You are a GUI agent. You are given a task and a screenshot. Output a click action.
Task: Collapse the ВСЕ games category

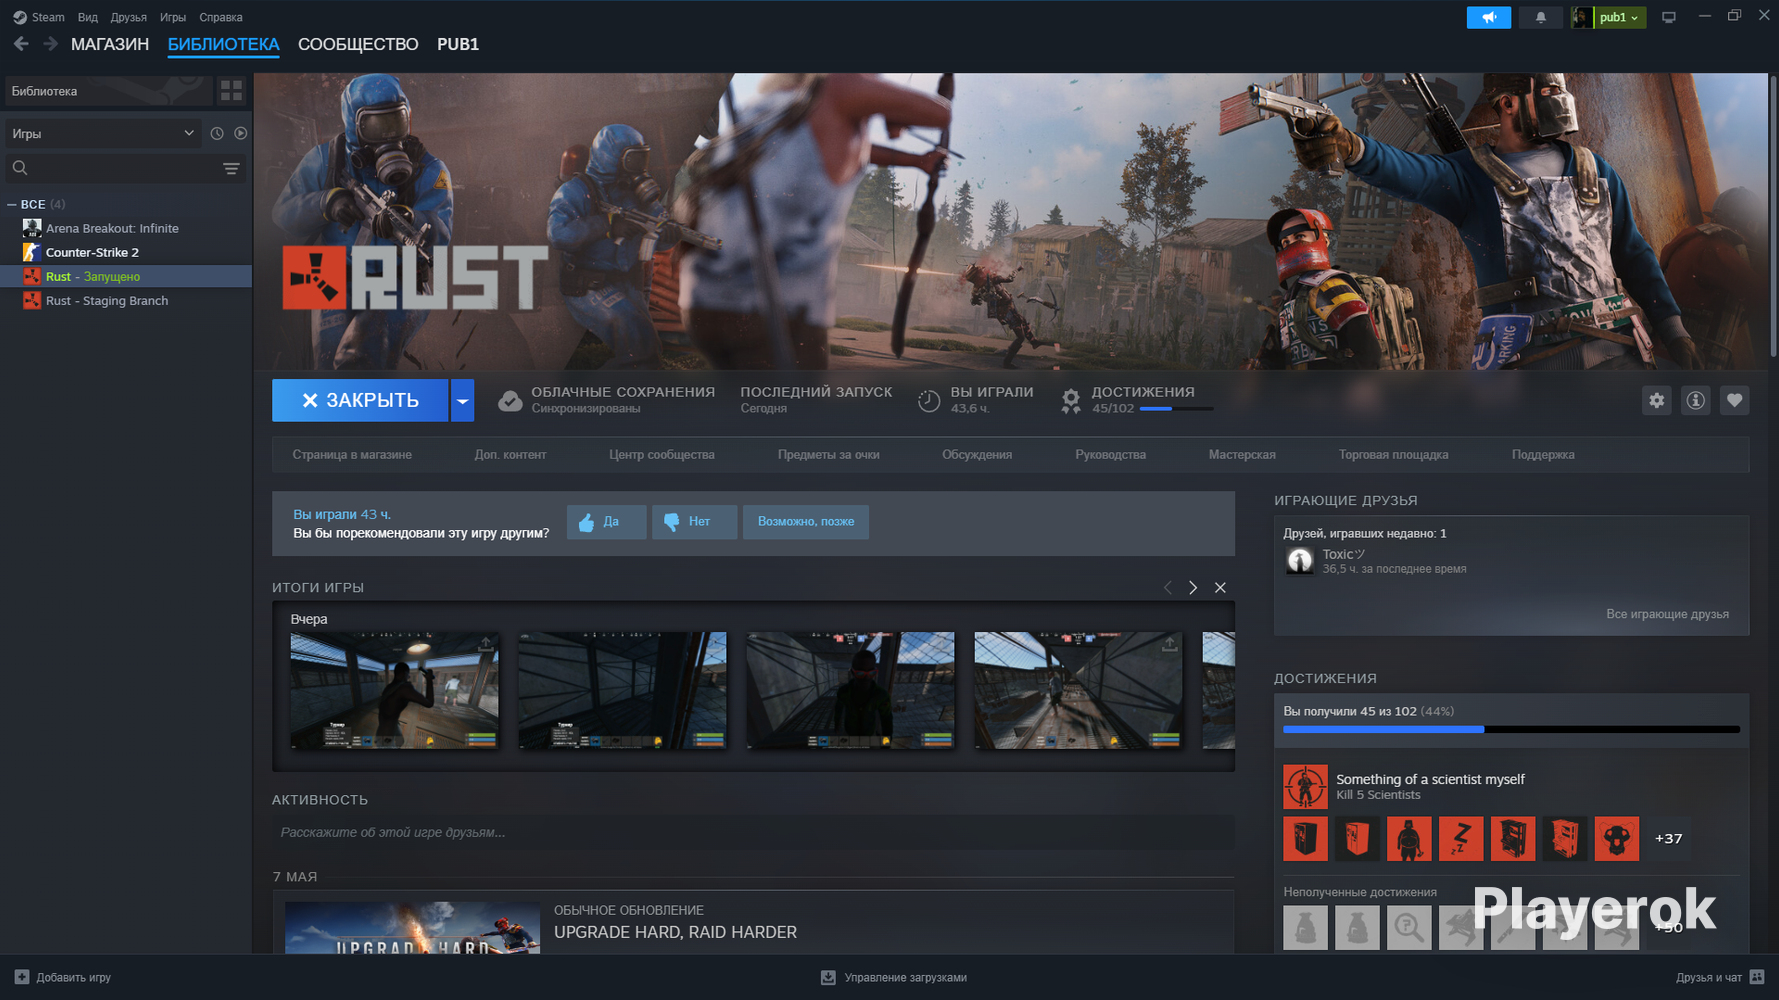[x=12, y=204]
